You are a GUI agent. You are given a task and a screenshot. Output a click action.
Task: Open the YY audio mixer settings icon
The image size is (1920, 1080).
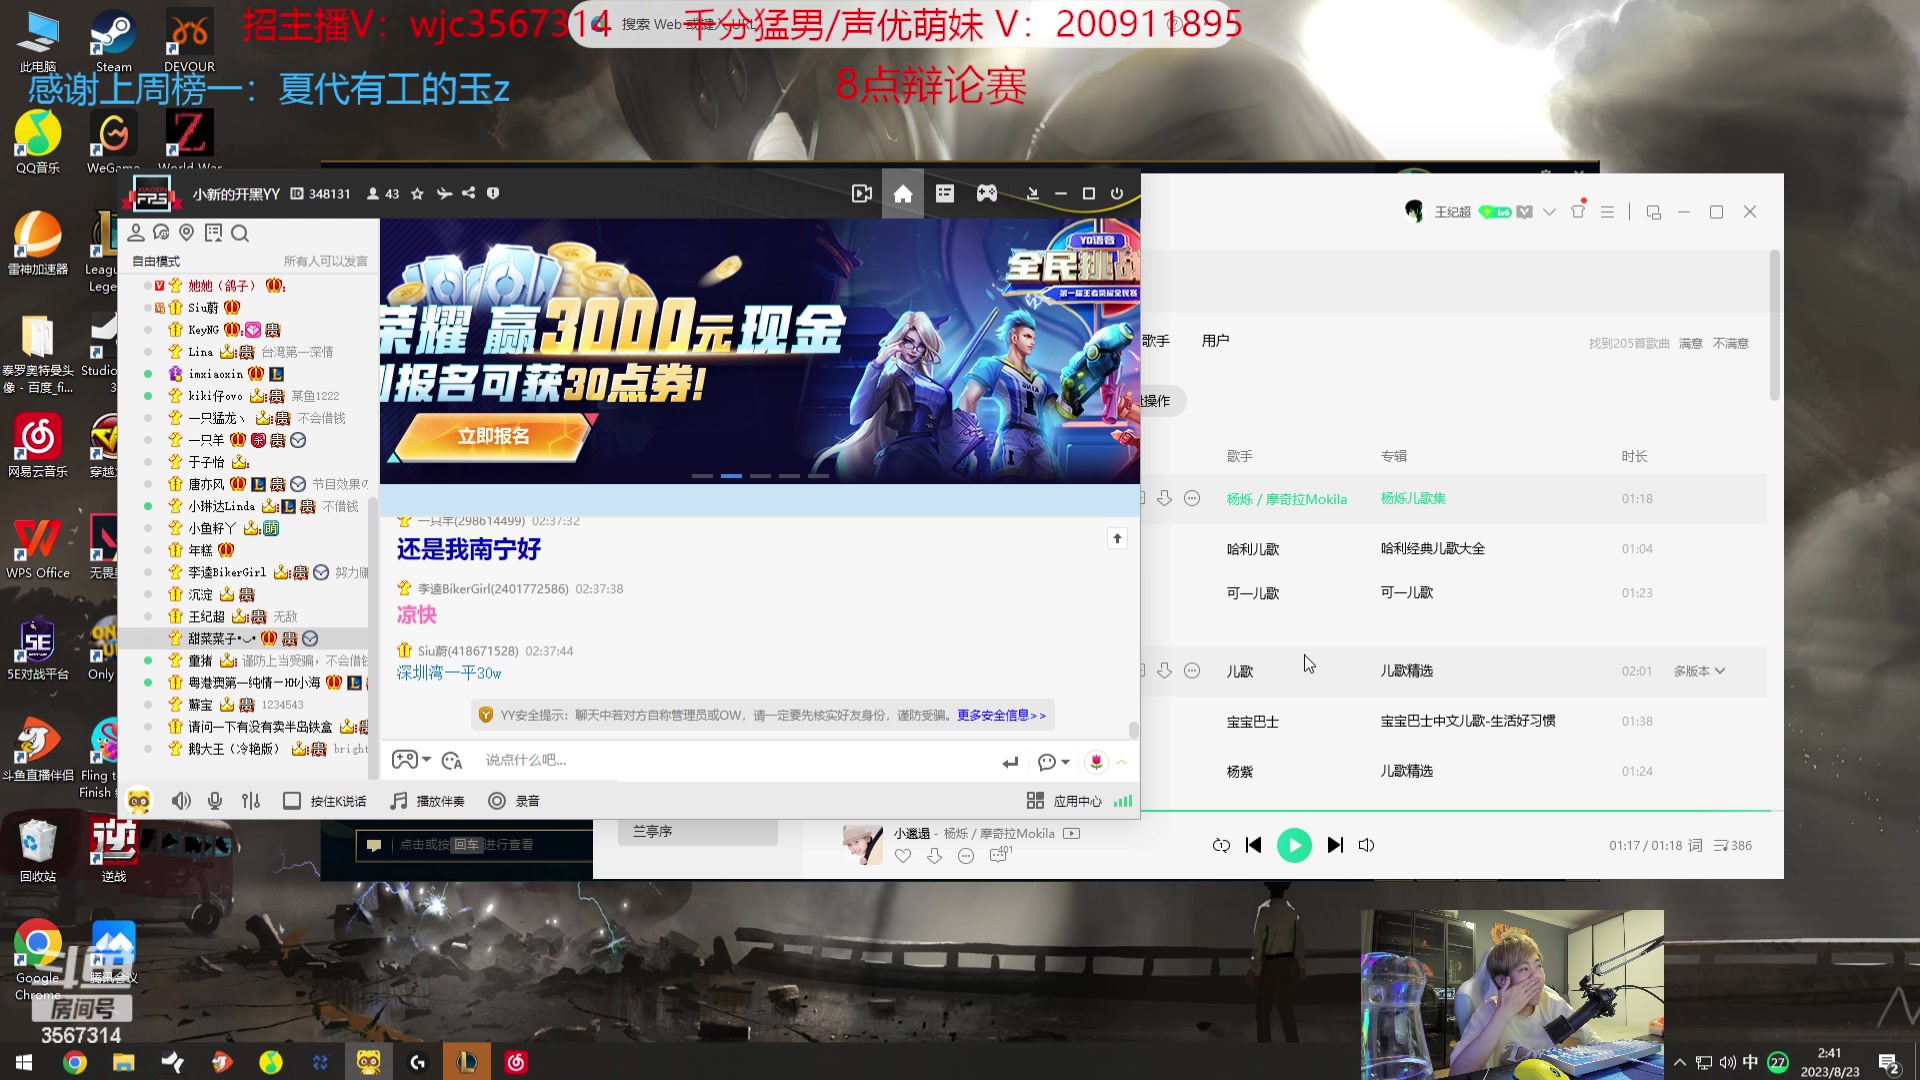point(251,801)
